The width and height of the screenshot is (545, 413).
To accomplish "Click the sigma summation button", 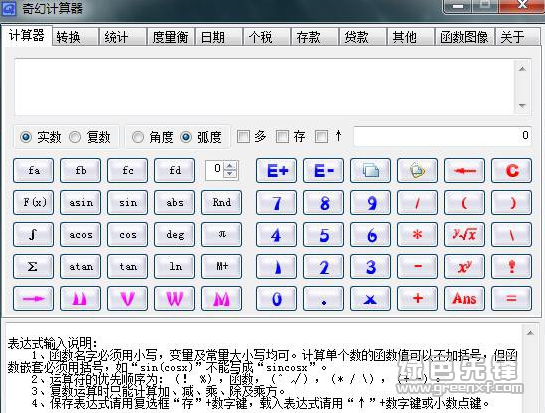I will coord(33,267).
